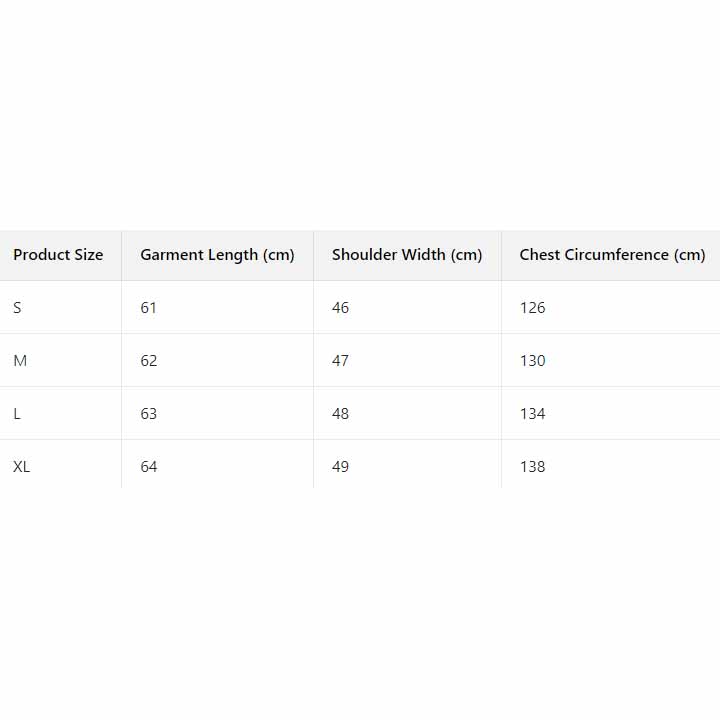Click garment length value 61
Screen dimensions: 720x720
click(149, 308)
